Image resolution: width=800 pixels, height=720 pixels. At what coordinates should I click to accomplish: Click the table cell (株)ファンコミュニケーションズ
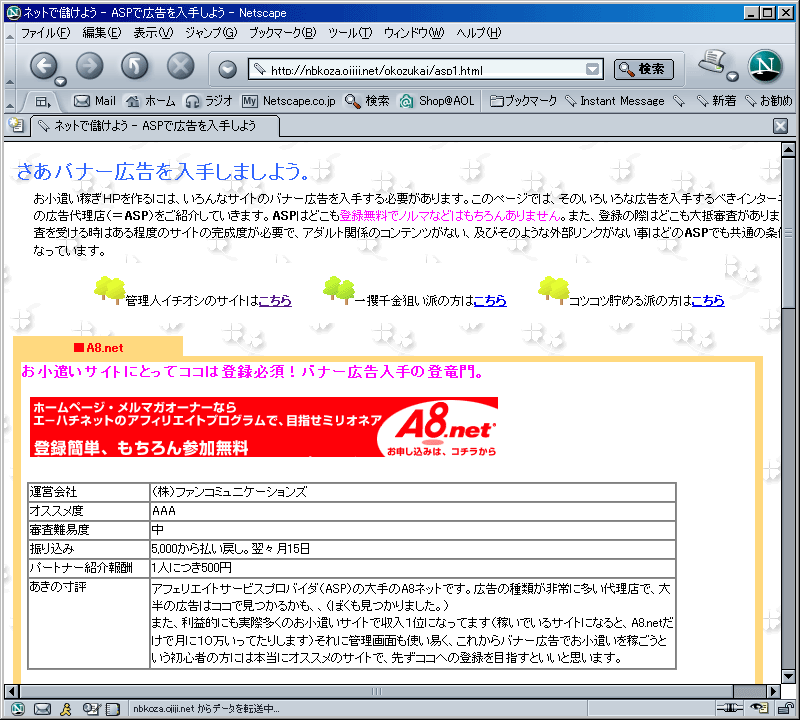click(413, 492)
